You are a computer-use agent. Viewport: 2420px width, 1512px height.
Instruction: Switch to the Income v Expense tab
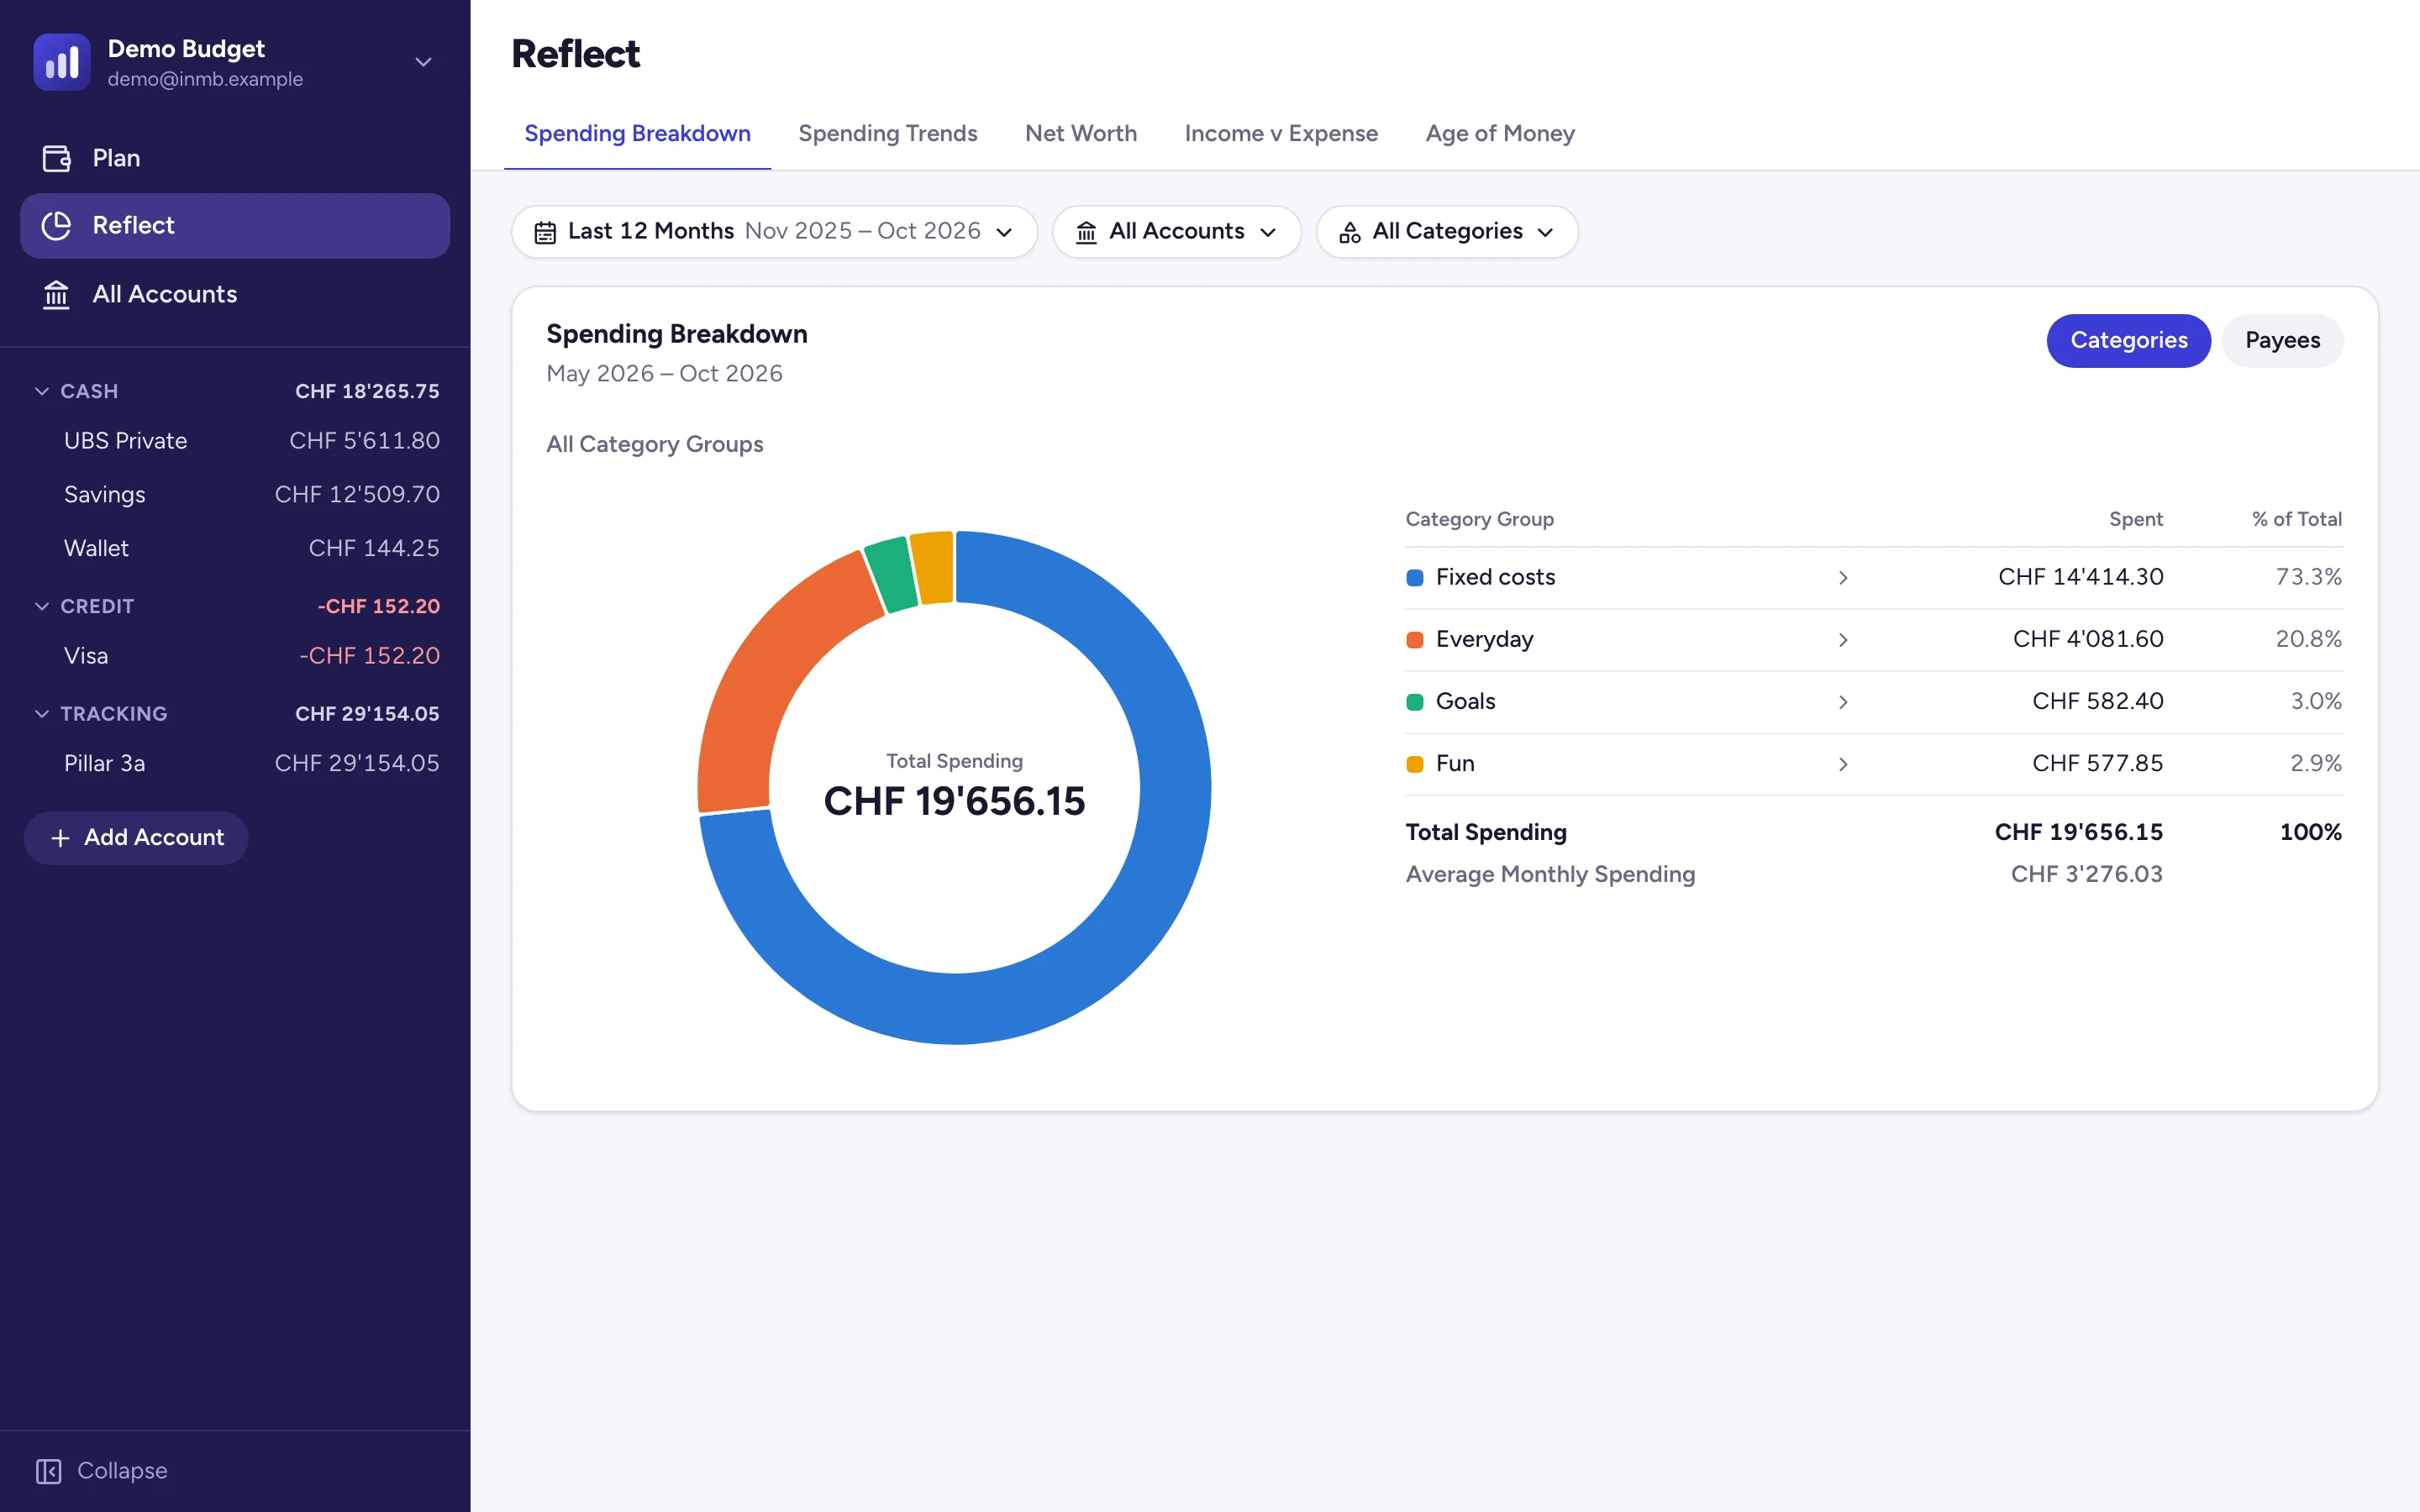(x=1281, y=134)
